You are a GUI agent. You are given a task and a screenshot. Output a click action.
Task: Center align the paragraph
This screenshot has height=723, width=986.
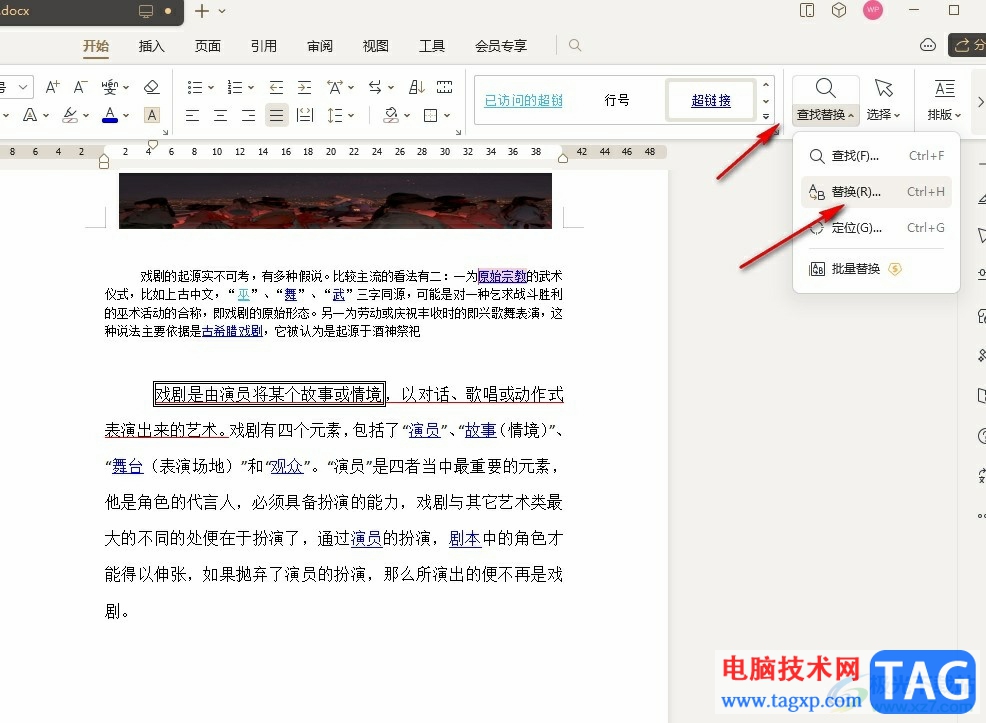221,116
